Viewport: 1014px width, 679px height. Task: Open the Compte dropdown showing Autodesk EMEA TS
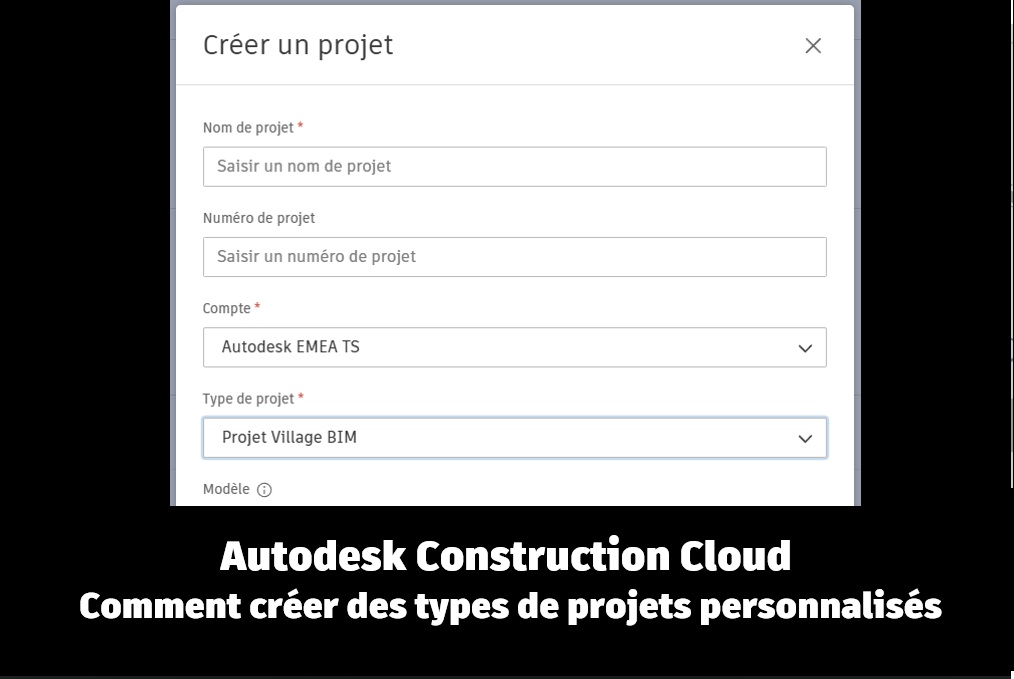515,347
